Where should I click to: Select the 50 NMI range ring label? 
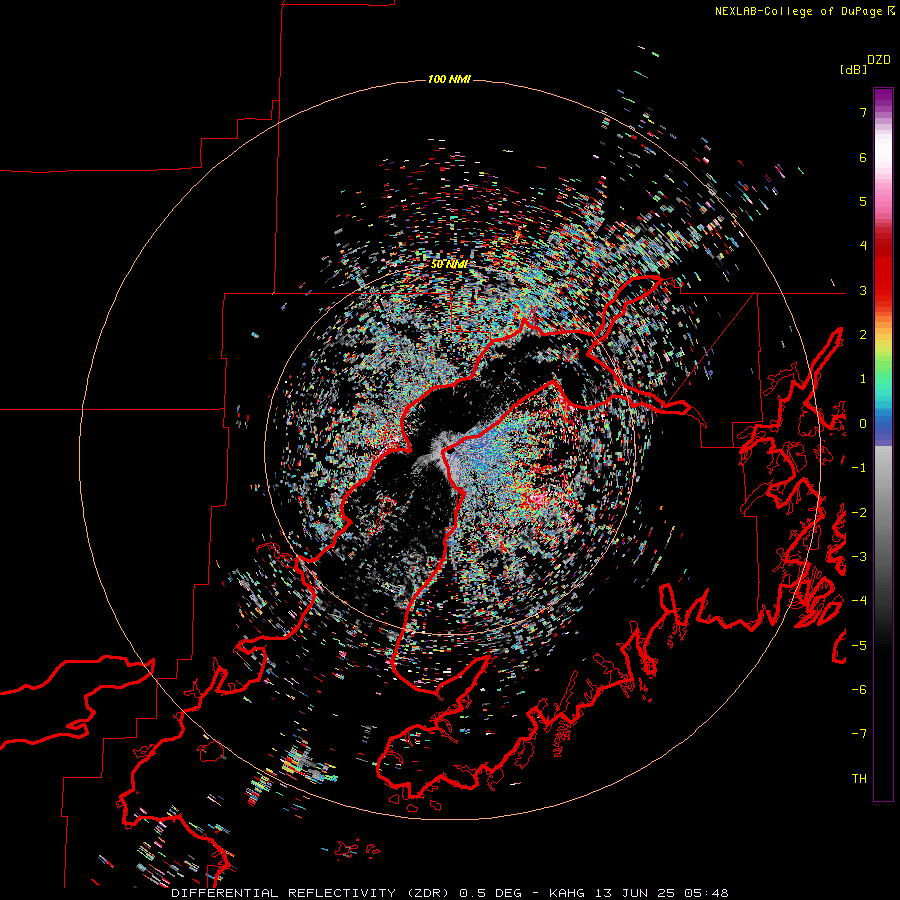pos(449,264)
